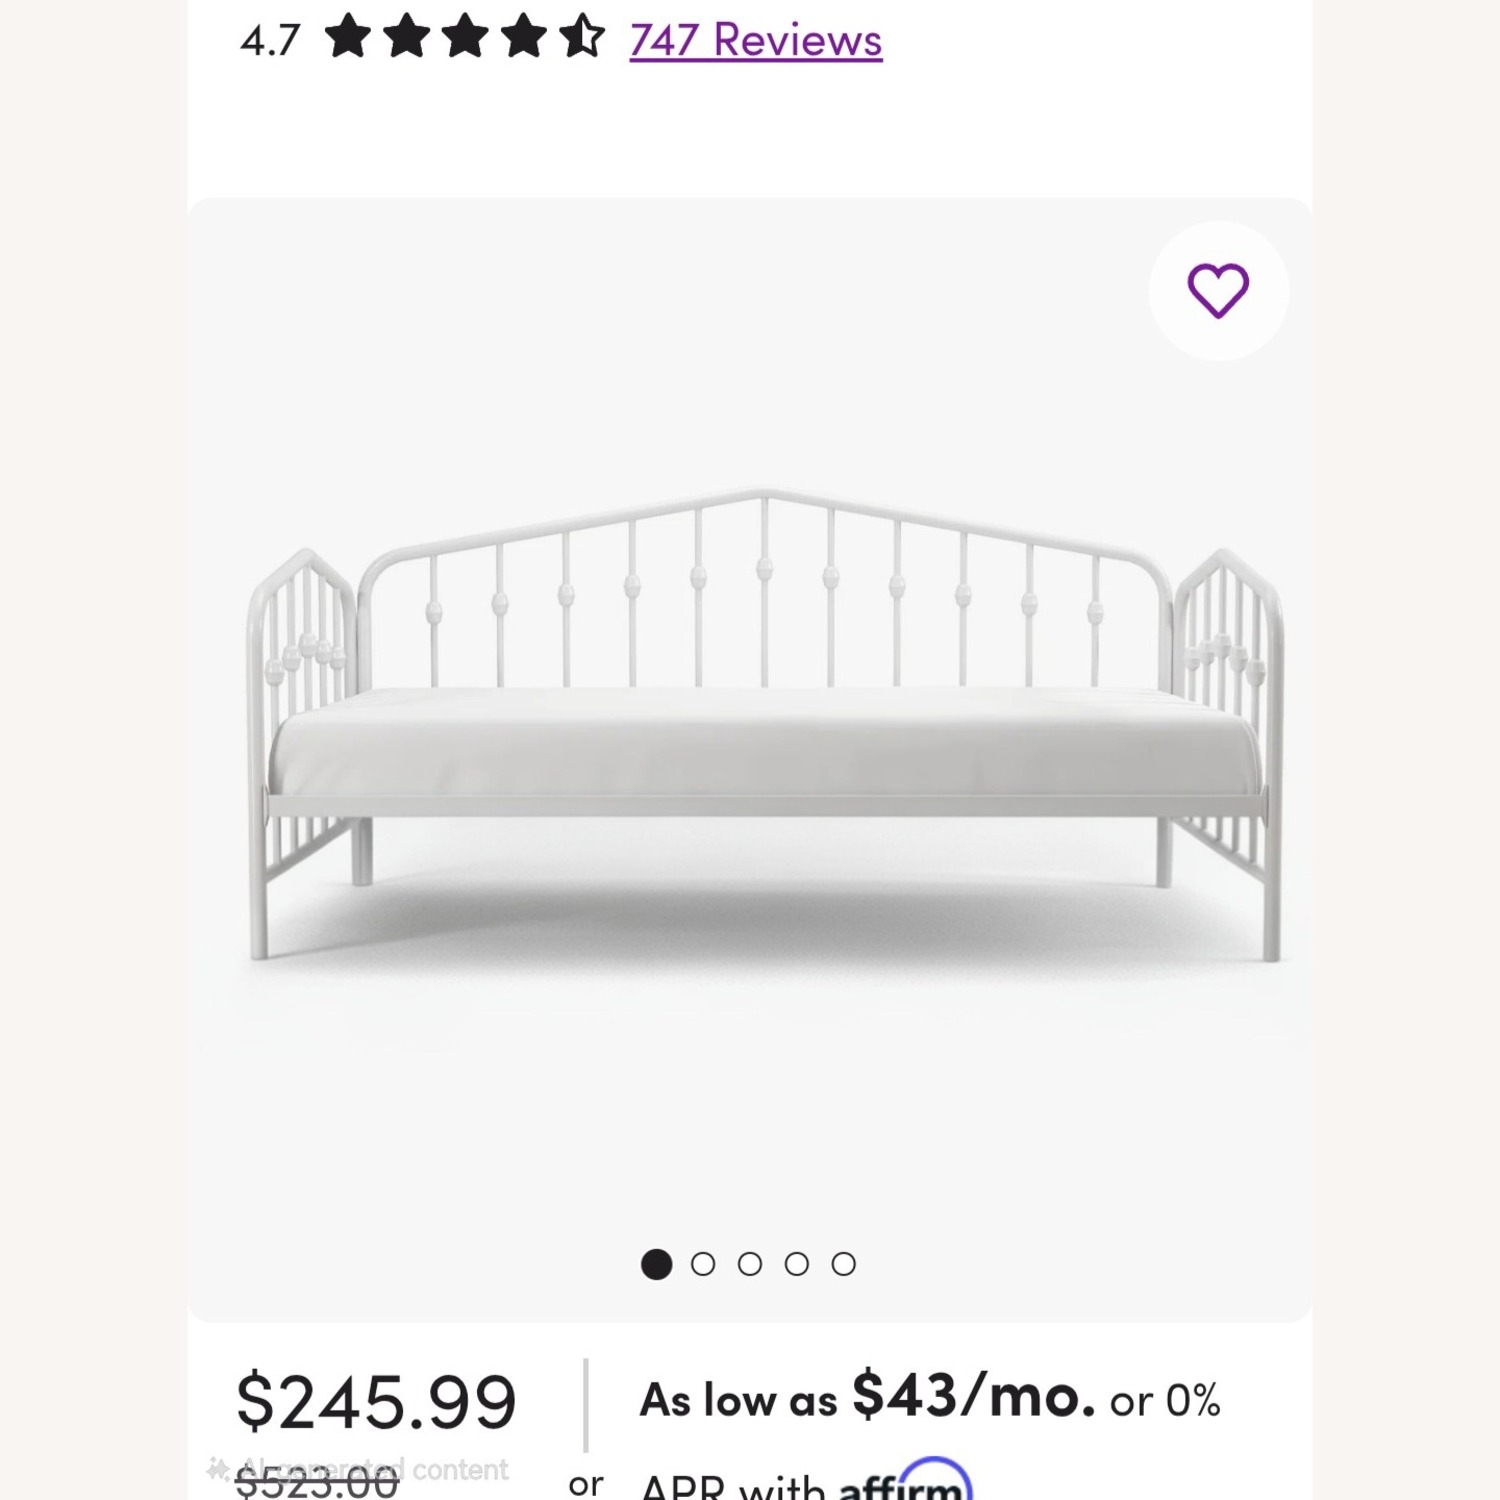Select the active first carousel dot

656,1263
